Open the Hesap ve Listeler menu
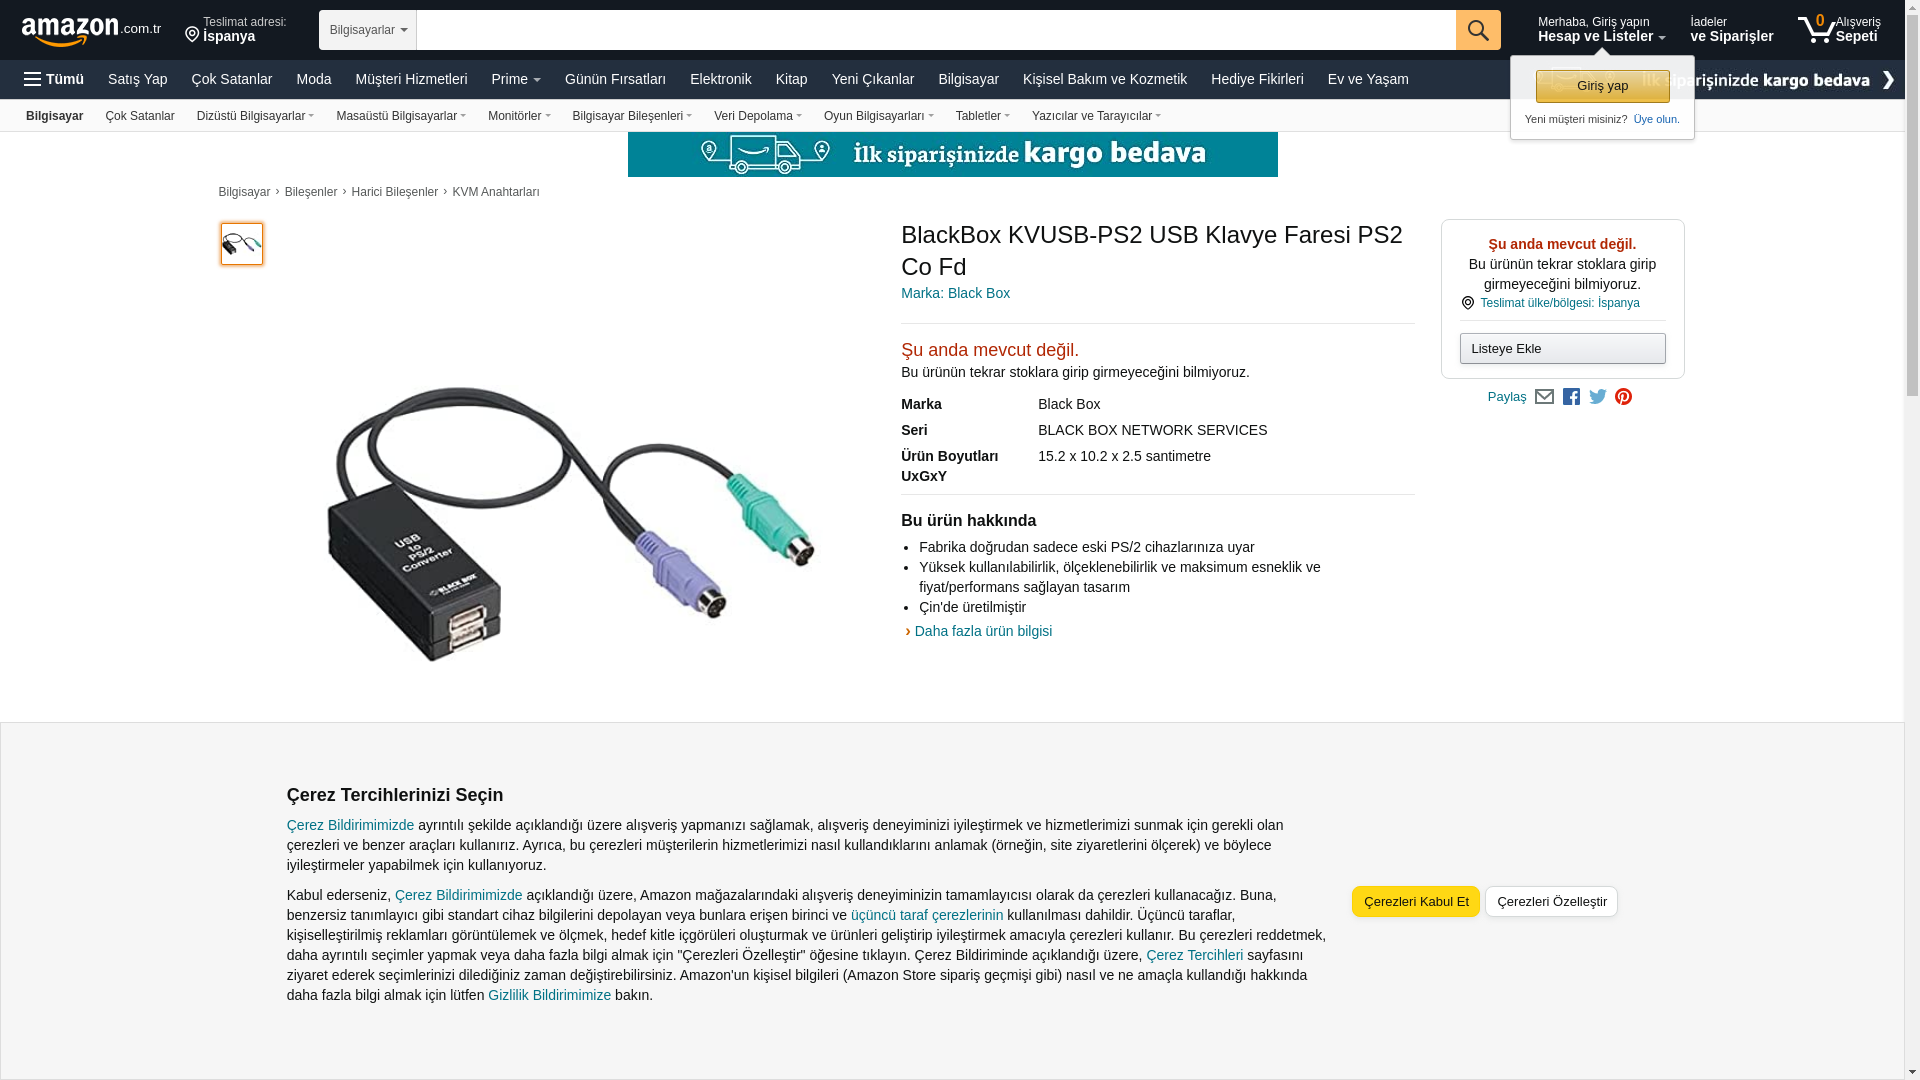1920x1080 pixels. pos(1601,29)
